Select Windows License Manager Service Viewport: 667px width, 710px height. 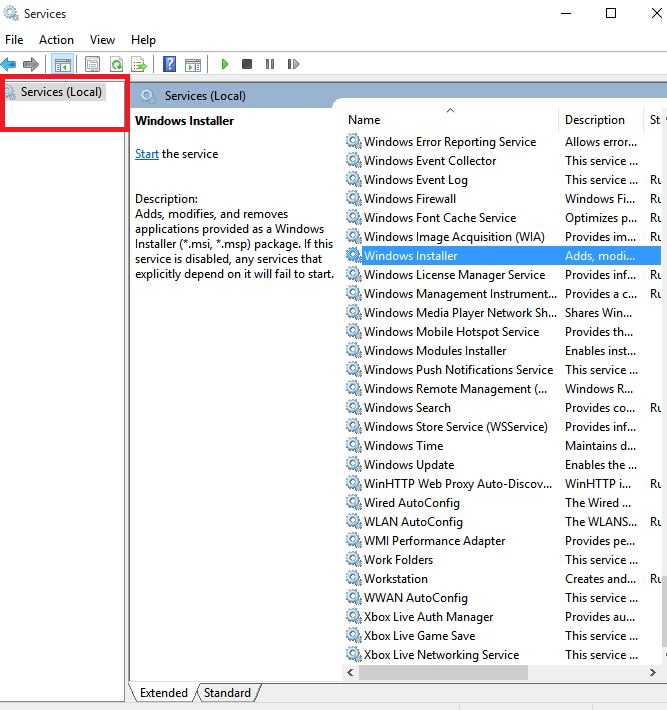[503, 275]
